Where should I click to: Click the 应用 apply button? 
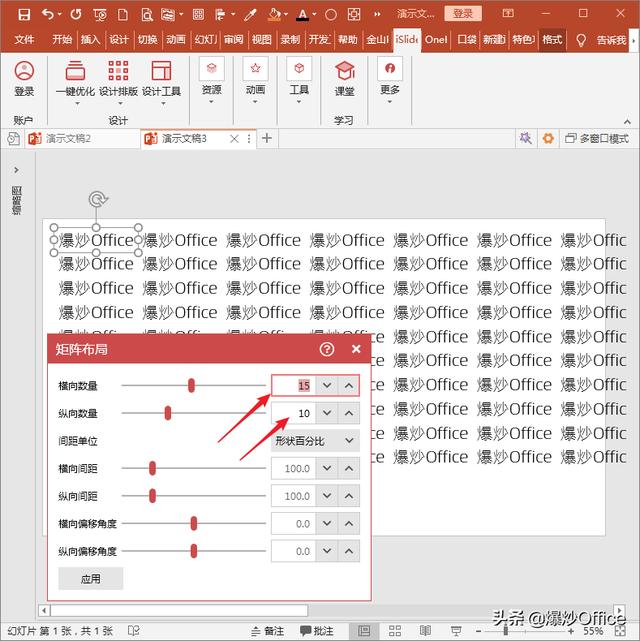[90, 578]
